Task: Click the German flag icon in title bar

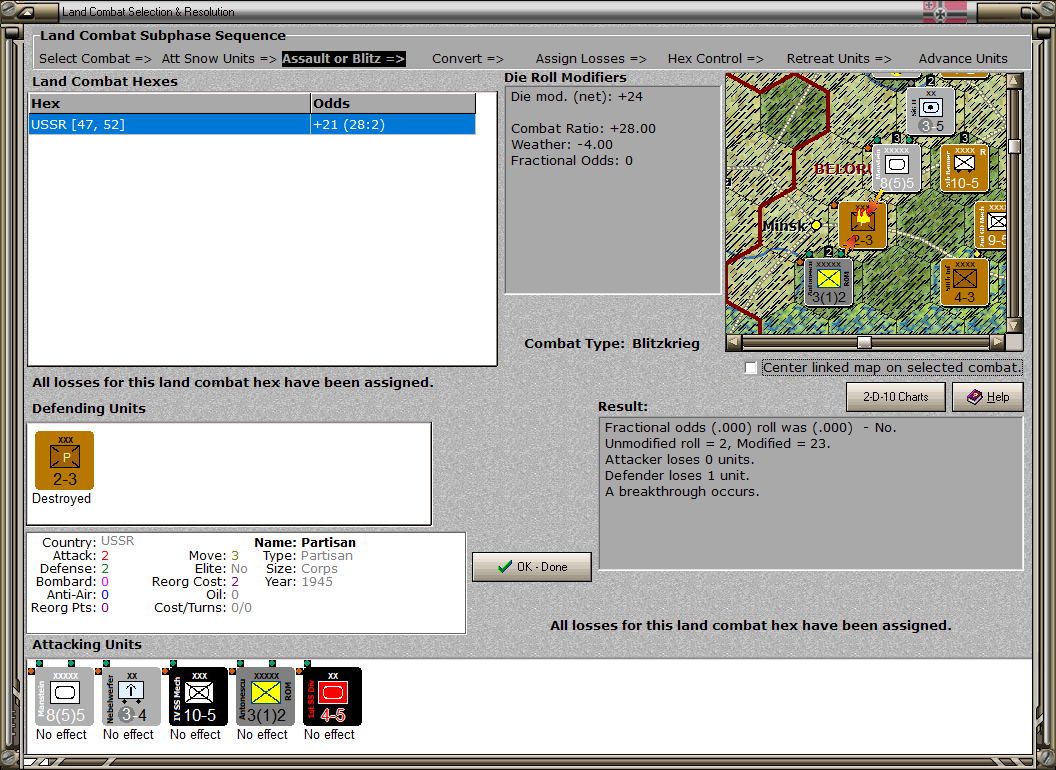Action: click(x=944, y=11)
